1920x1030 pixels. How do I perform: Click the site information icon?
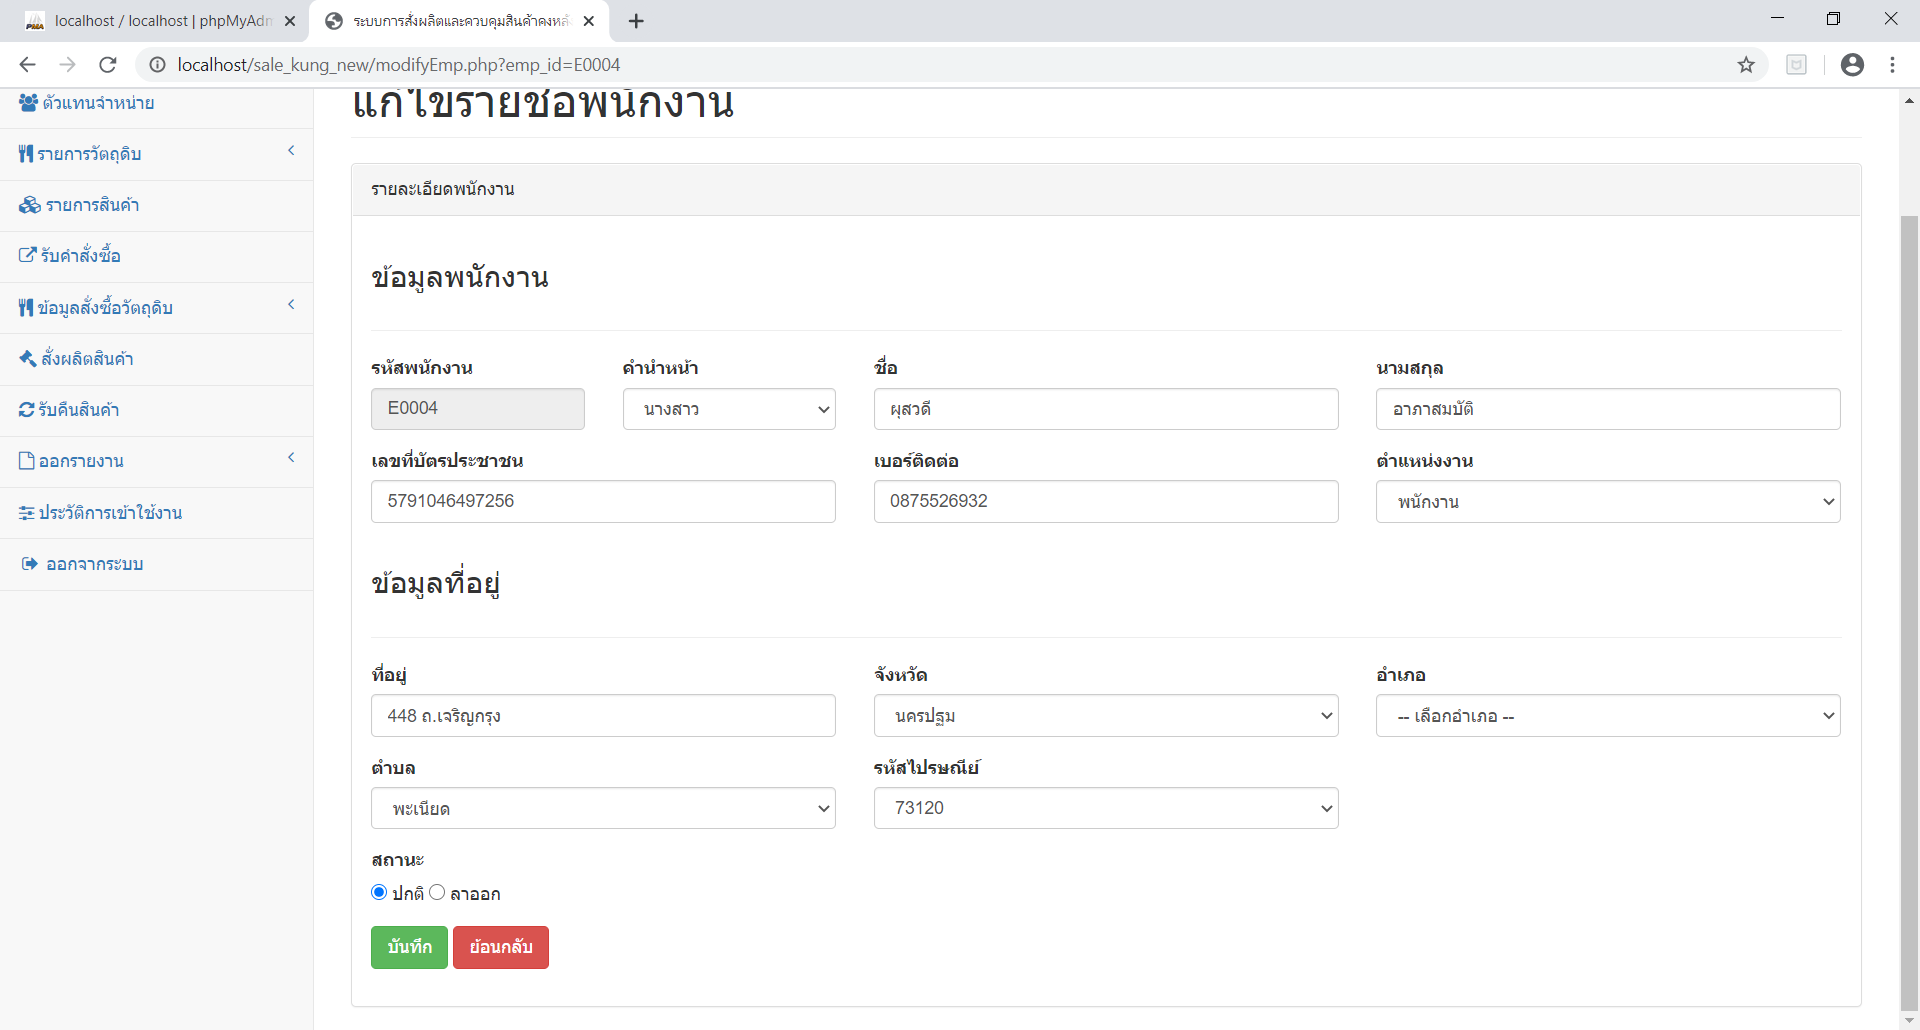pos(157,65)
